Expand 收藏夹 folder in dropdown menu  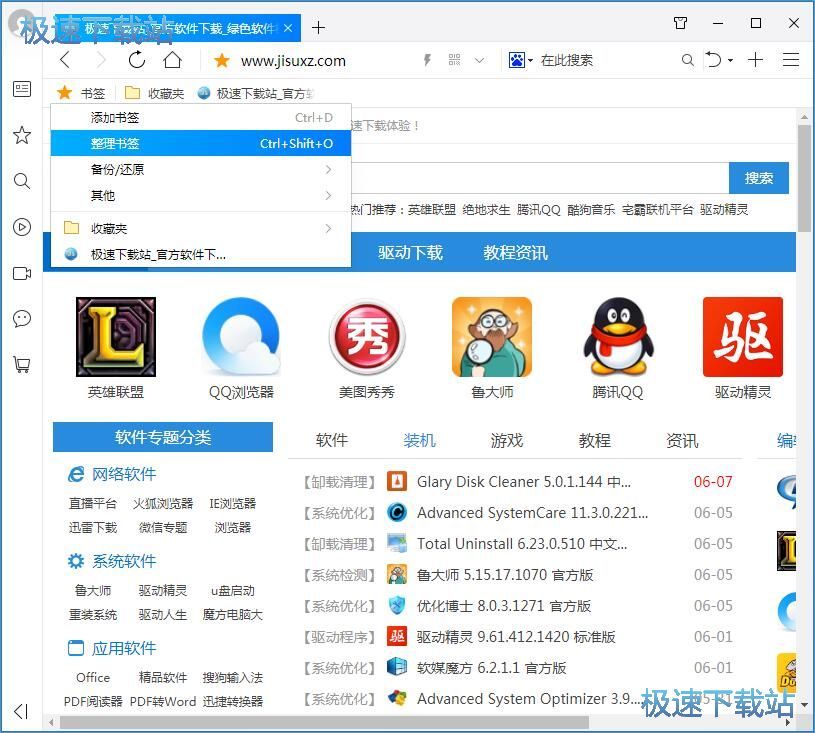click(201, 228)
